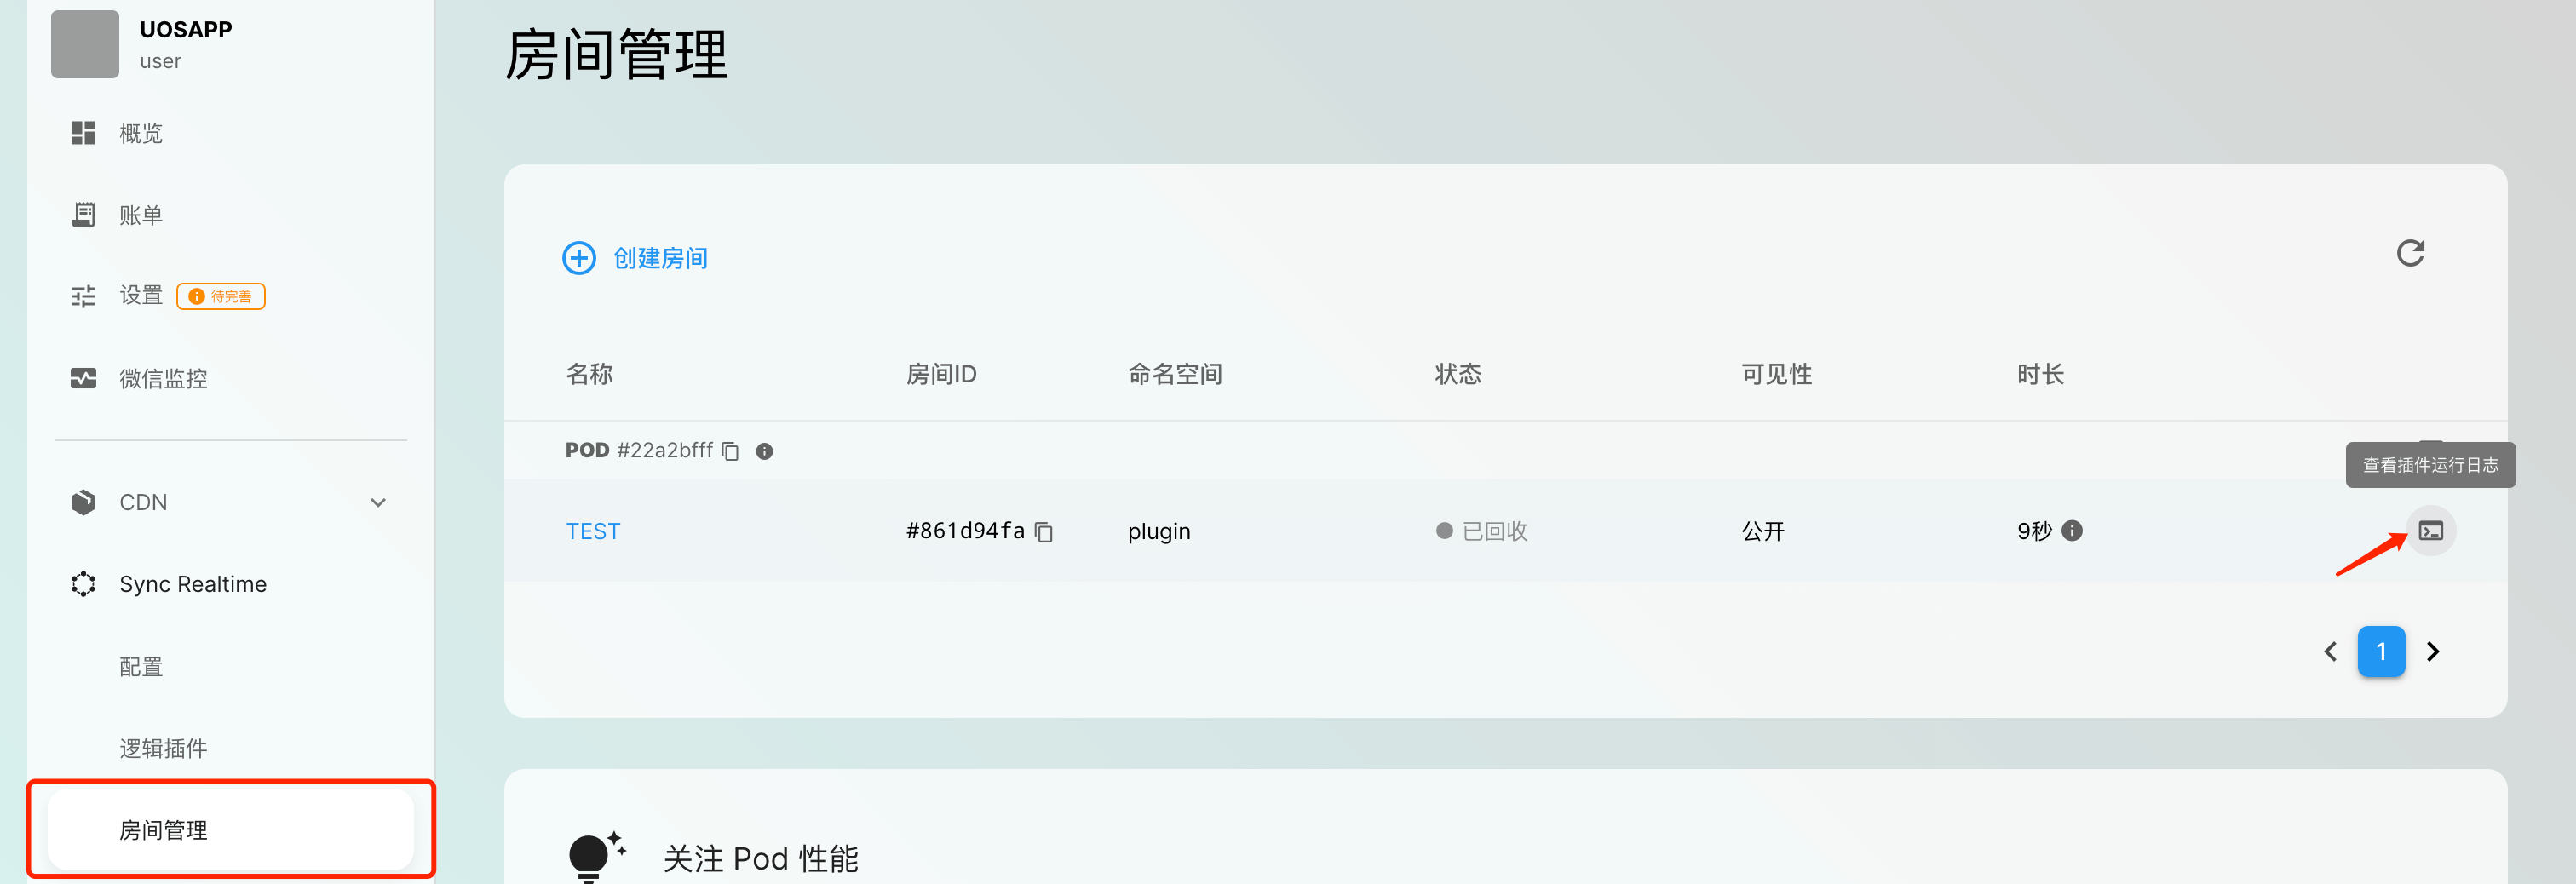
Task: Open 配置 submenu item
Action: click(x=141, y=667)
